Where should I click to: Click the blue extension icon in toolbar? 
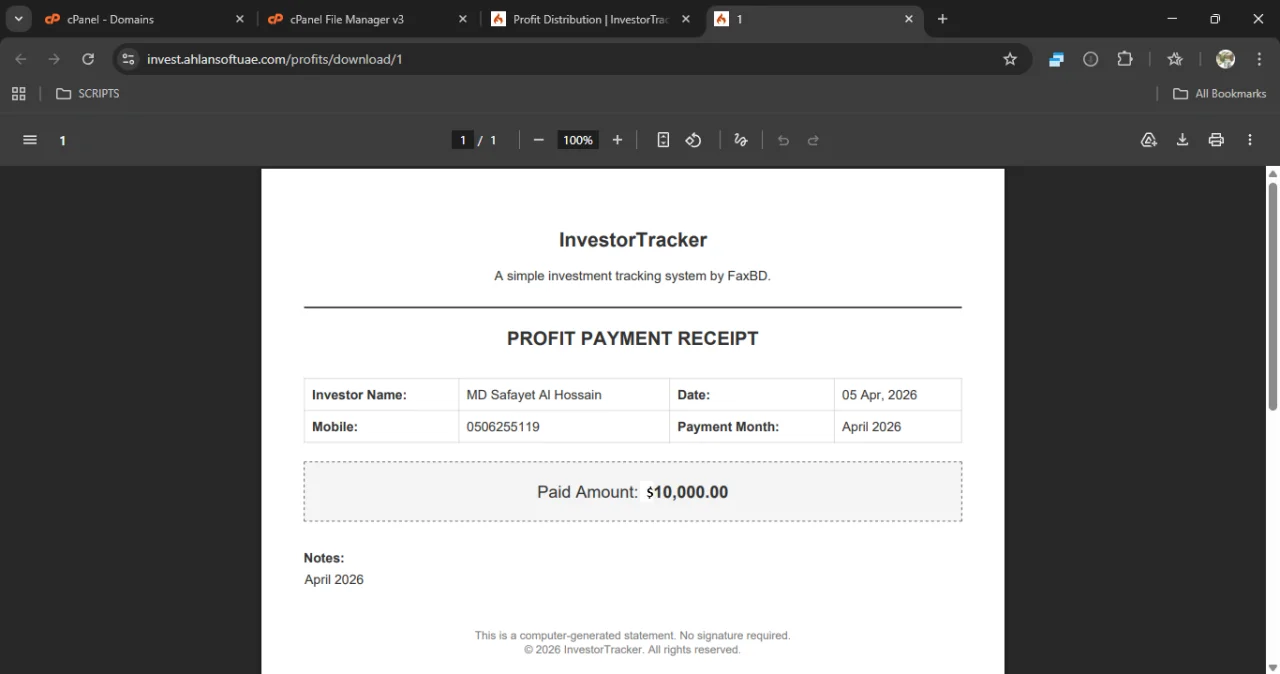(1056, 59)
